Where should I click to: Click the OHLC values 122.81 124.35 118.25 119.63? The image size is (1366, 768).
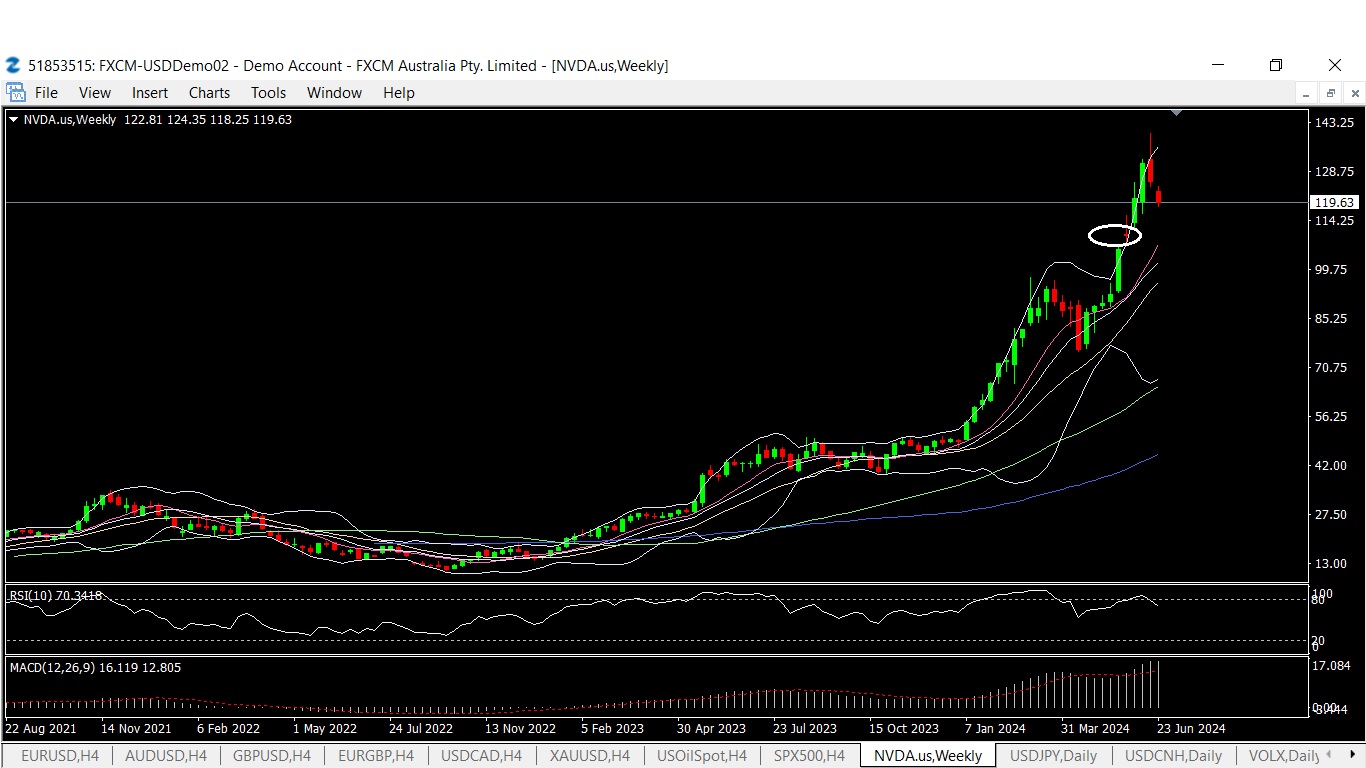pos(208,119)
